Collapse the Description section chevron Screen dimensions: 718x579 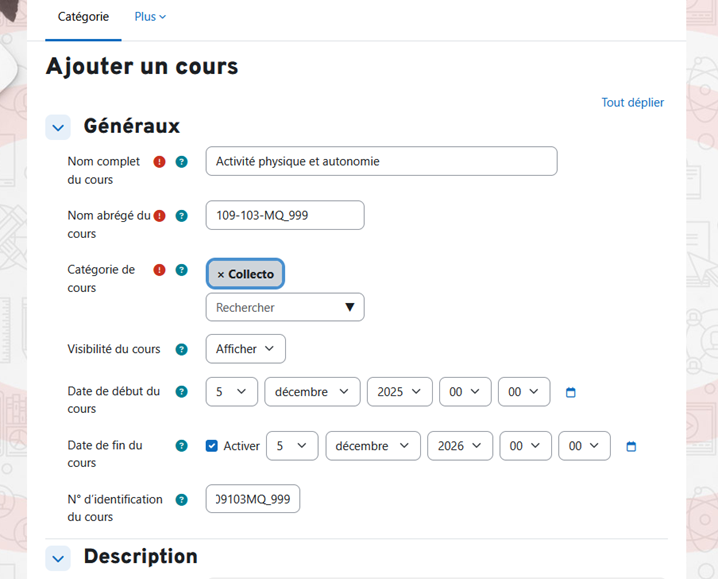[x=58, y=558]
